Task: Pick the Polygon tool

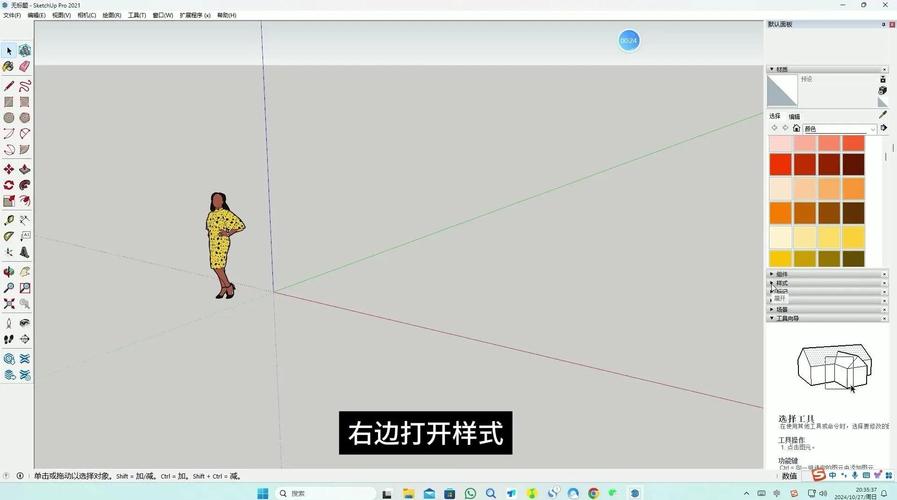Action: (x=25, y=118)
